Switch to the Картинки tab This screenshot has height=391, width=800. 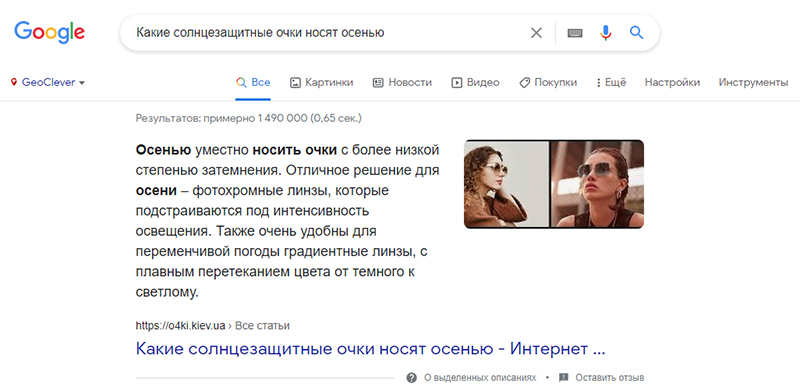321,82
